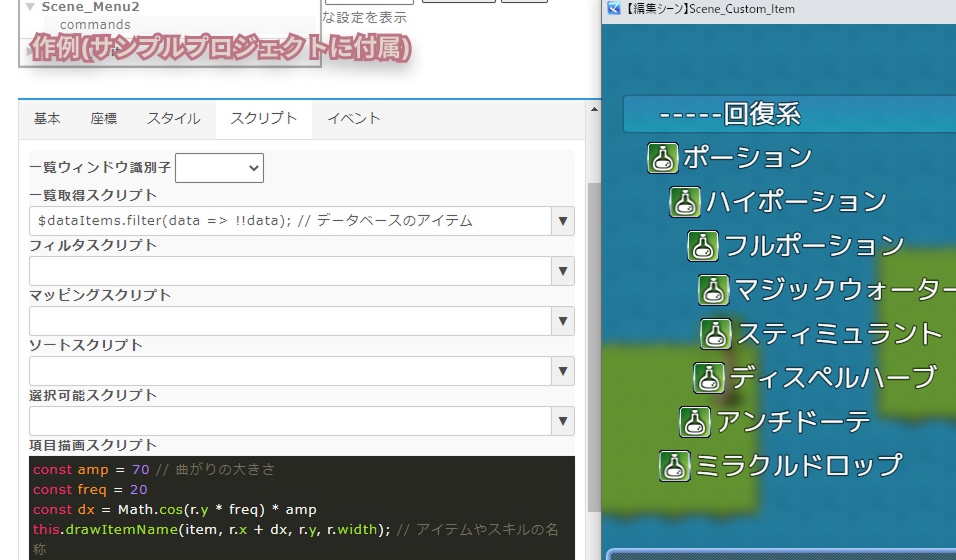Click the script panel vertical scrollbar thumb
The image size is (956, 560).
[x=594, y=348]
